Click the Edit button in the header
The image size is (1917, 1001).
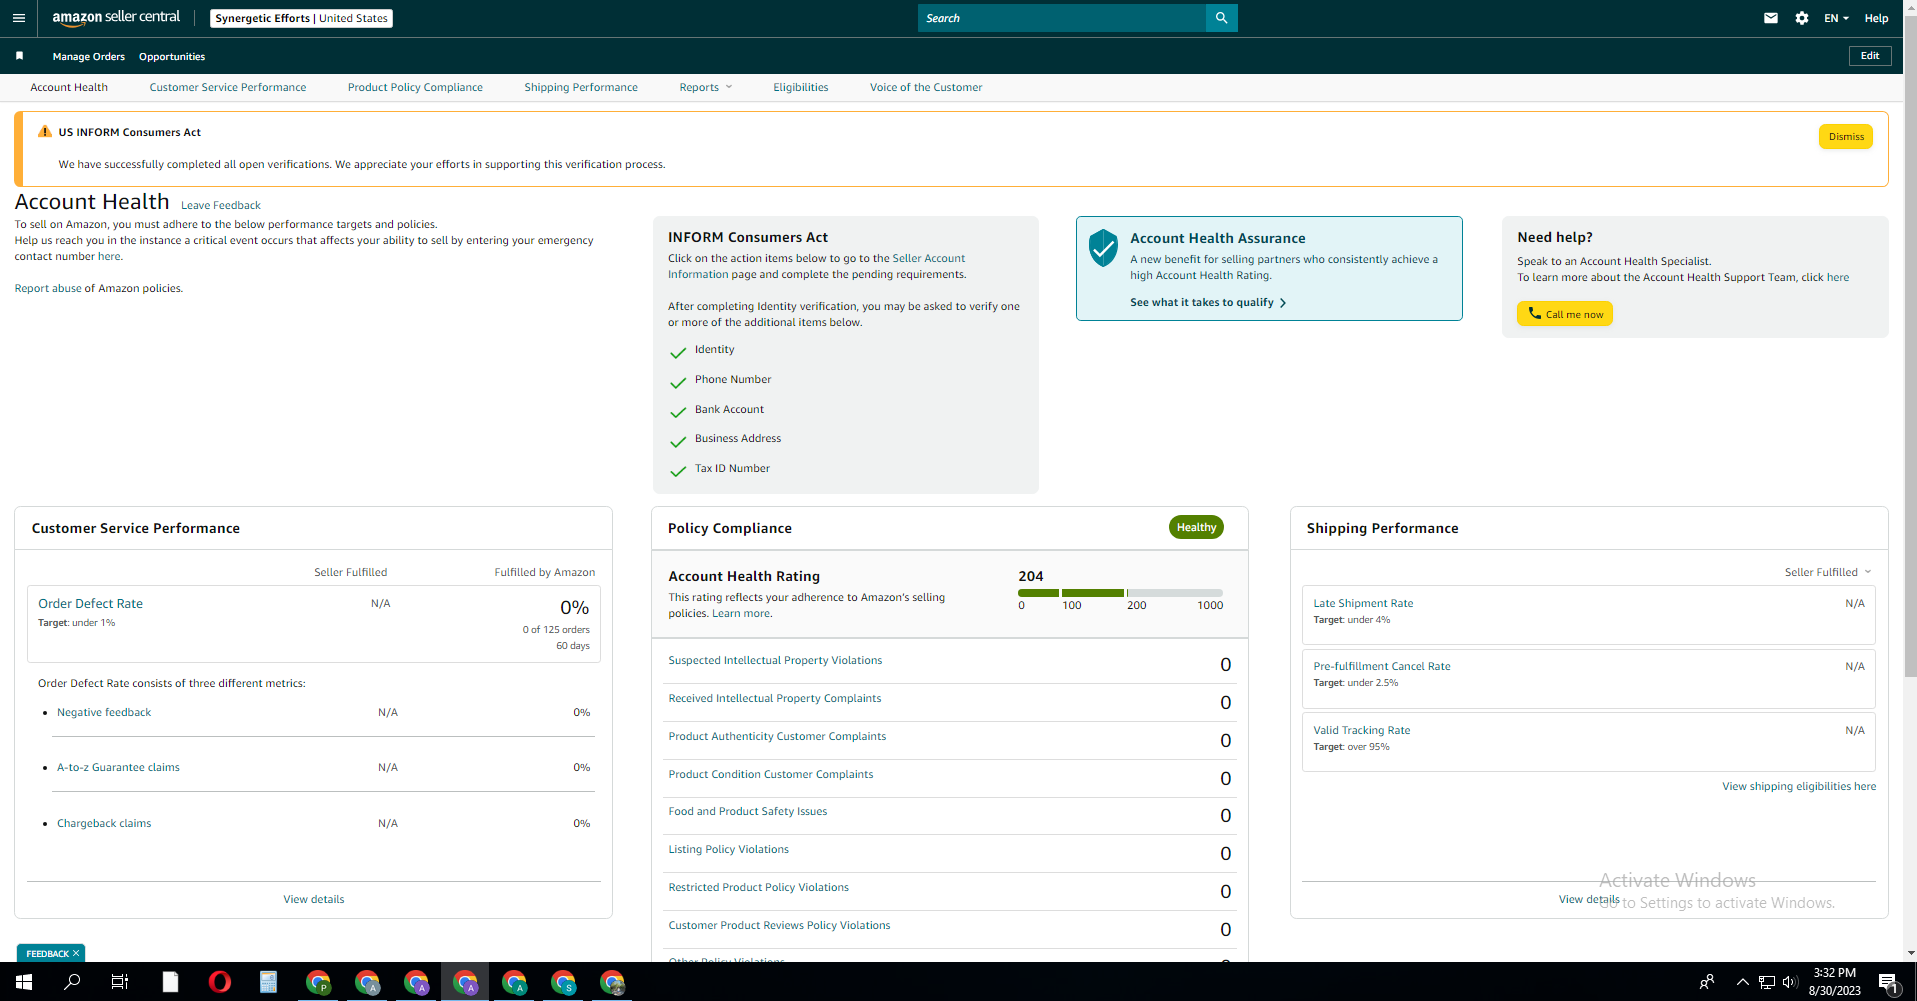tap(1870, 56)
